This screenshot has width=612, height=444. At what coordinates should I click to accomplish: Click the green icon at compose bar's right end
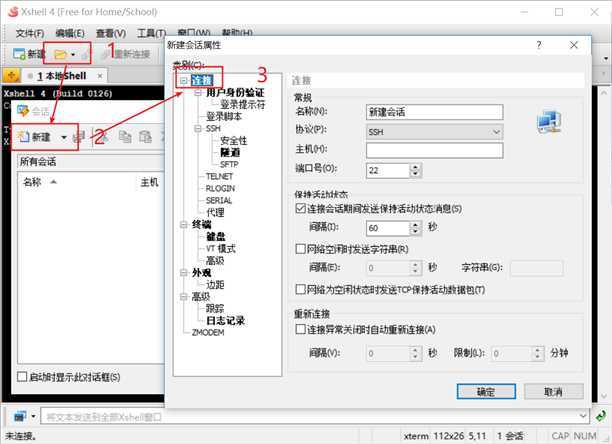(x=601, y=416)
